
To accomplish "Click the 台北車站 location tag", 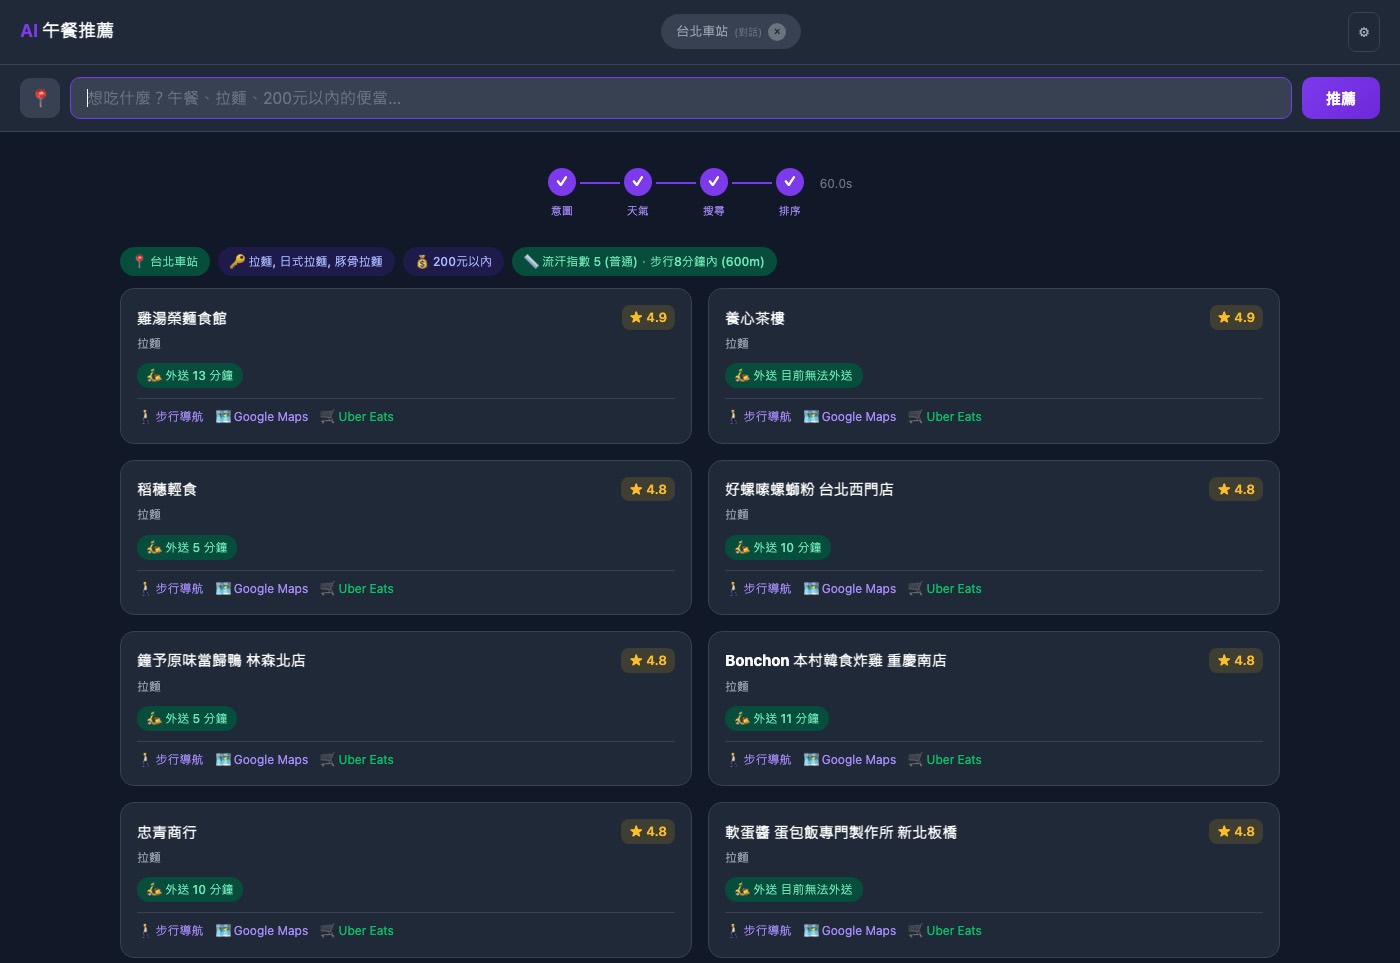I will (x=165, y=261).
